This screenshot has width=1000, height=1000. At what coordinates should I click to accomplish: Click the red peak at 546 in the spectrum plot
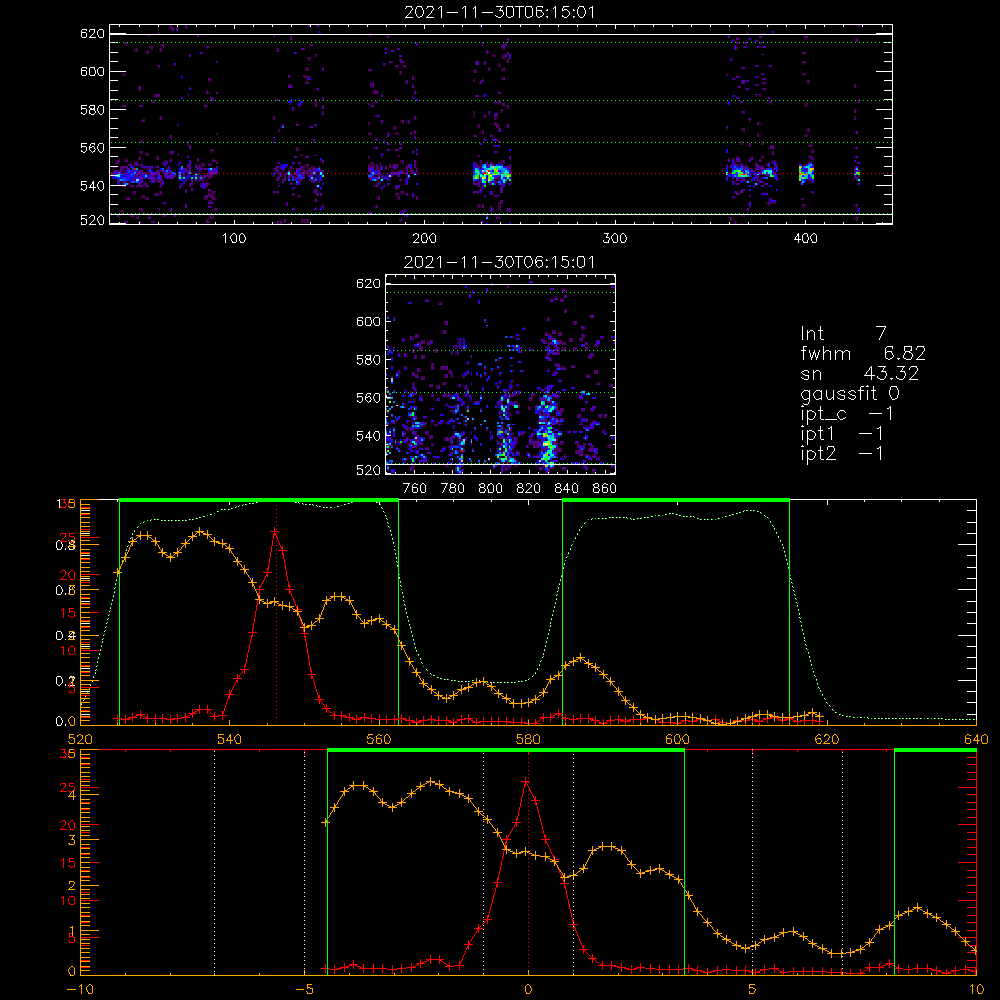point(275,531)
